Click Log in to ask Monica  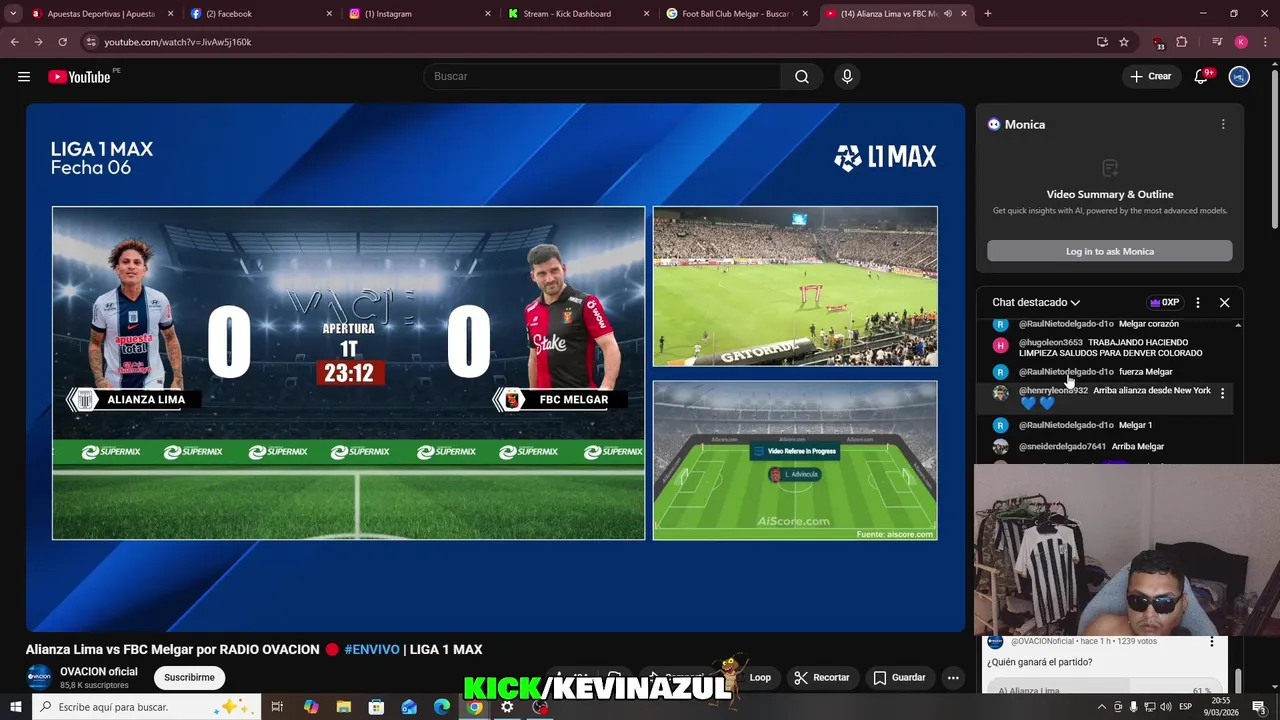(x=1110, y=251)
